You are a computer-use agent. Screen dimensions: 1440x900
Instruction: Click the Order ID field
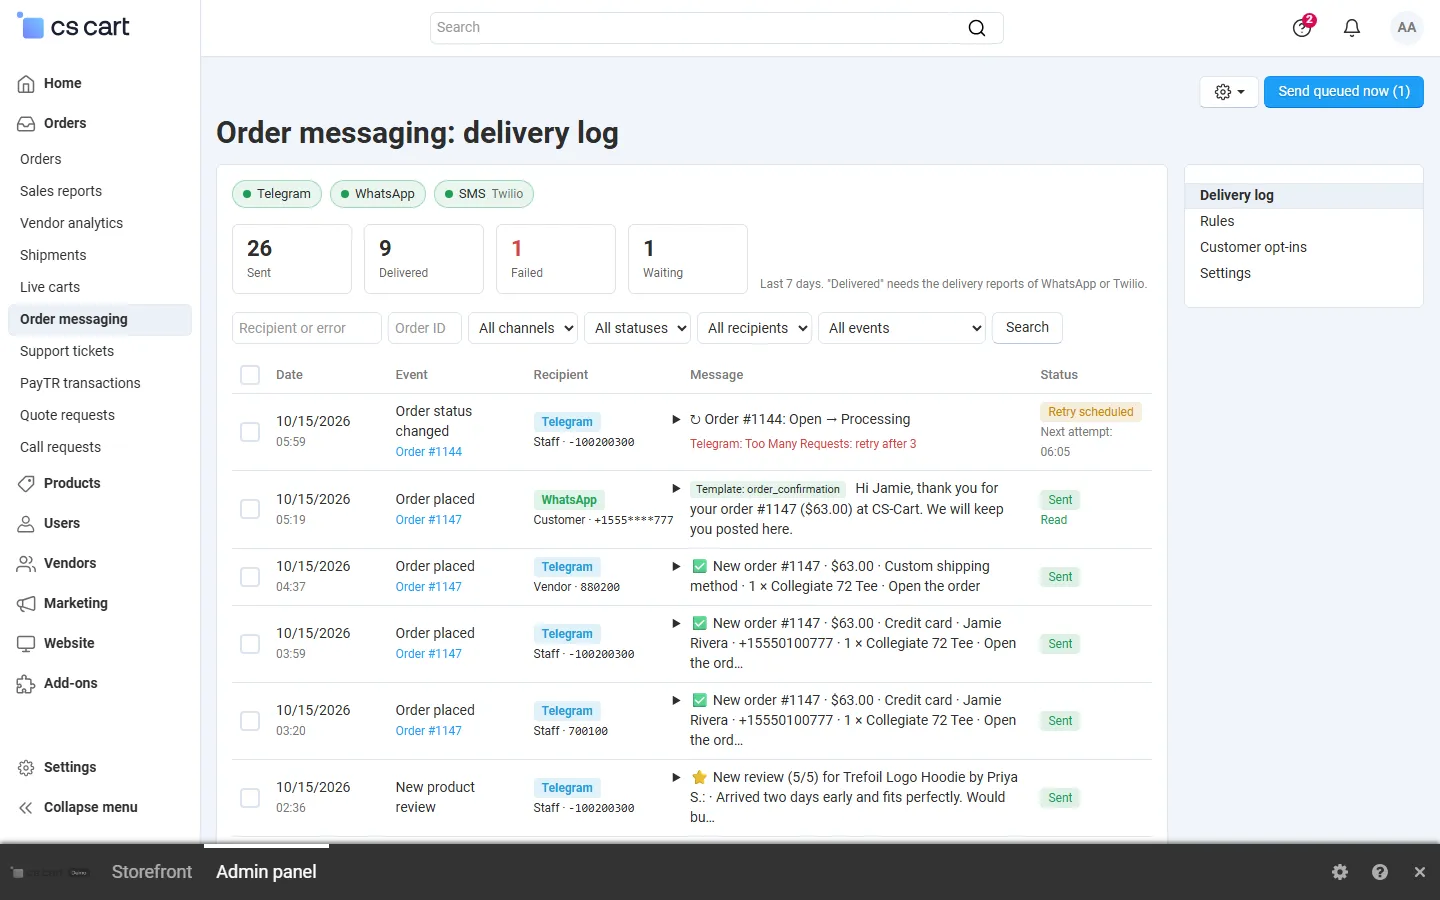pos(425,328)
